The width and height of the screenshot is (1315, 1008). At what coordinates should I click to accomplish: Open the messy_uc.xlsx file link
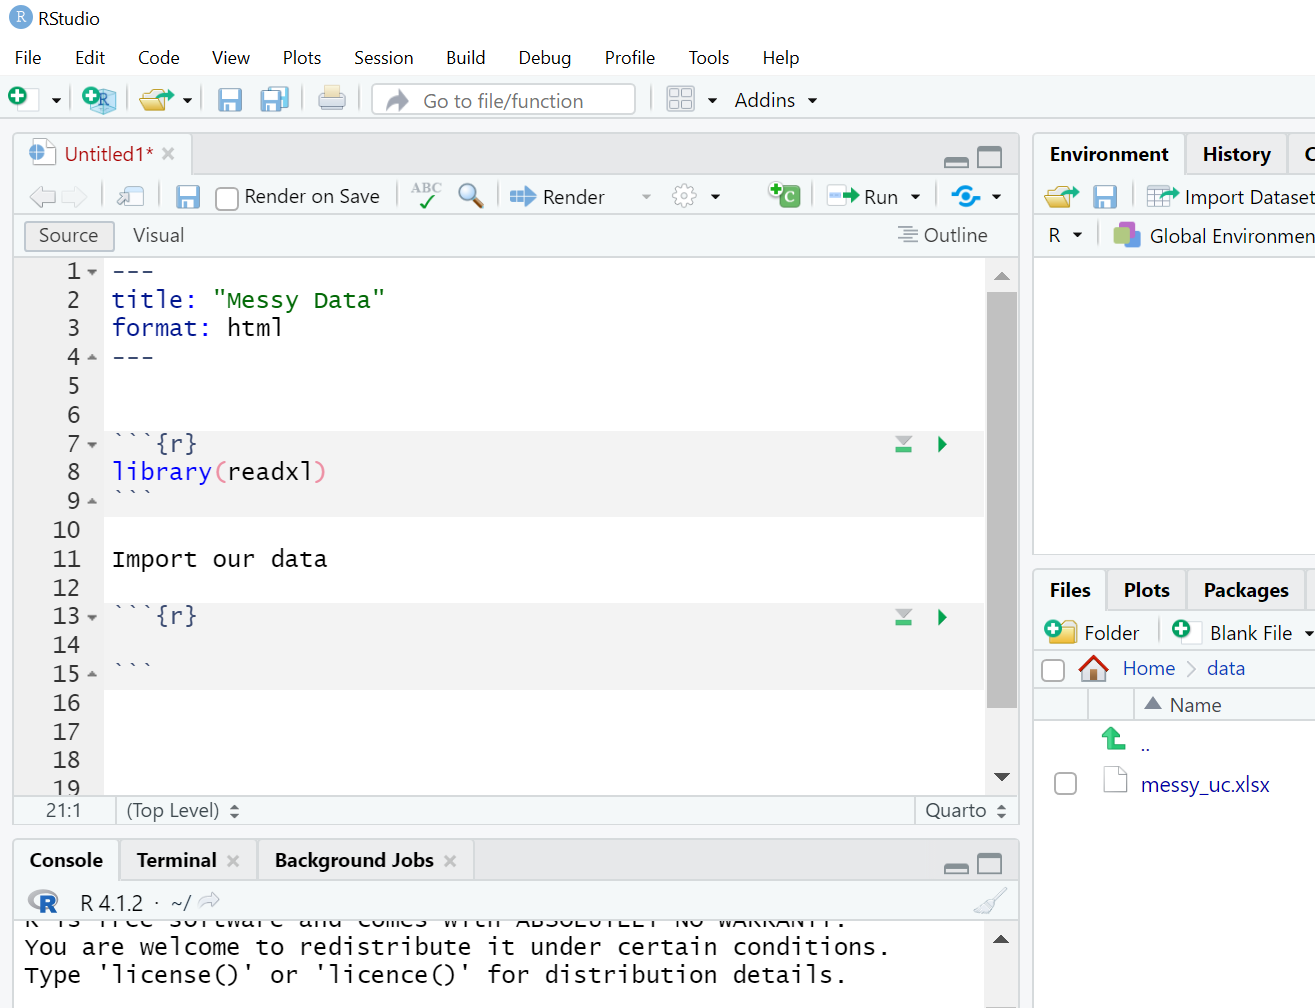pos(1204,785)
